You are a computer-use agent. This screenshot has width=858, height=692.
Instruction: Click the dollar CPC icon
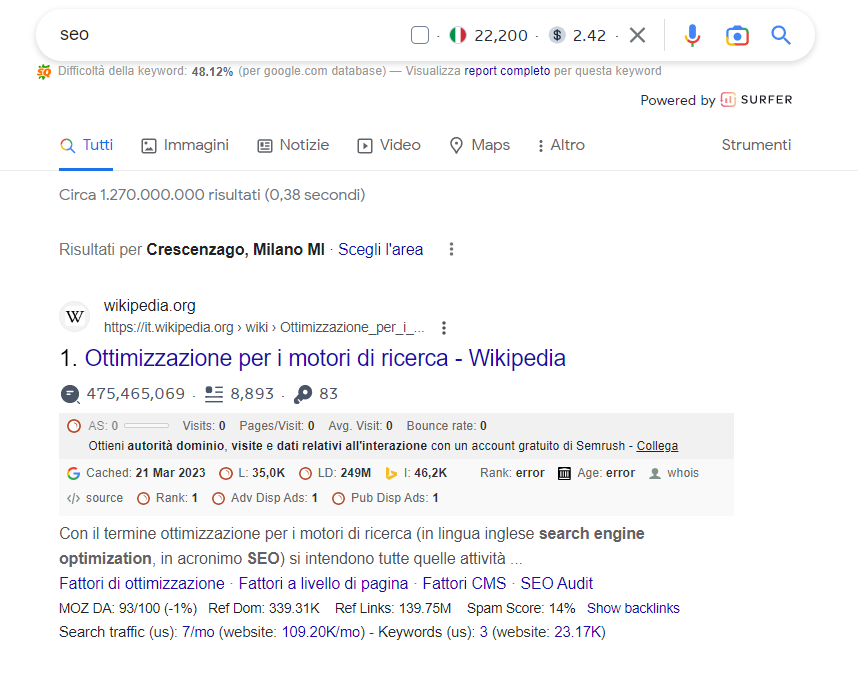click(x=557, y=35)
